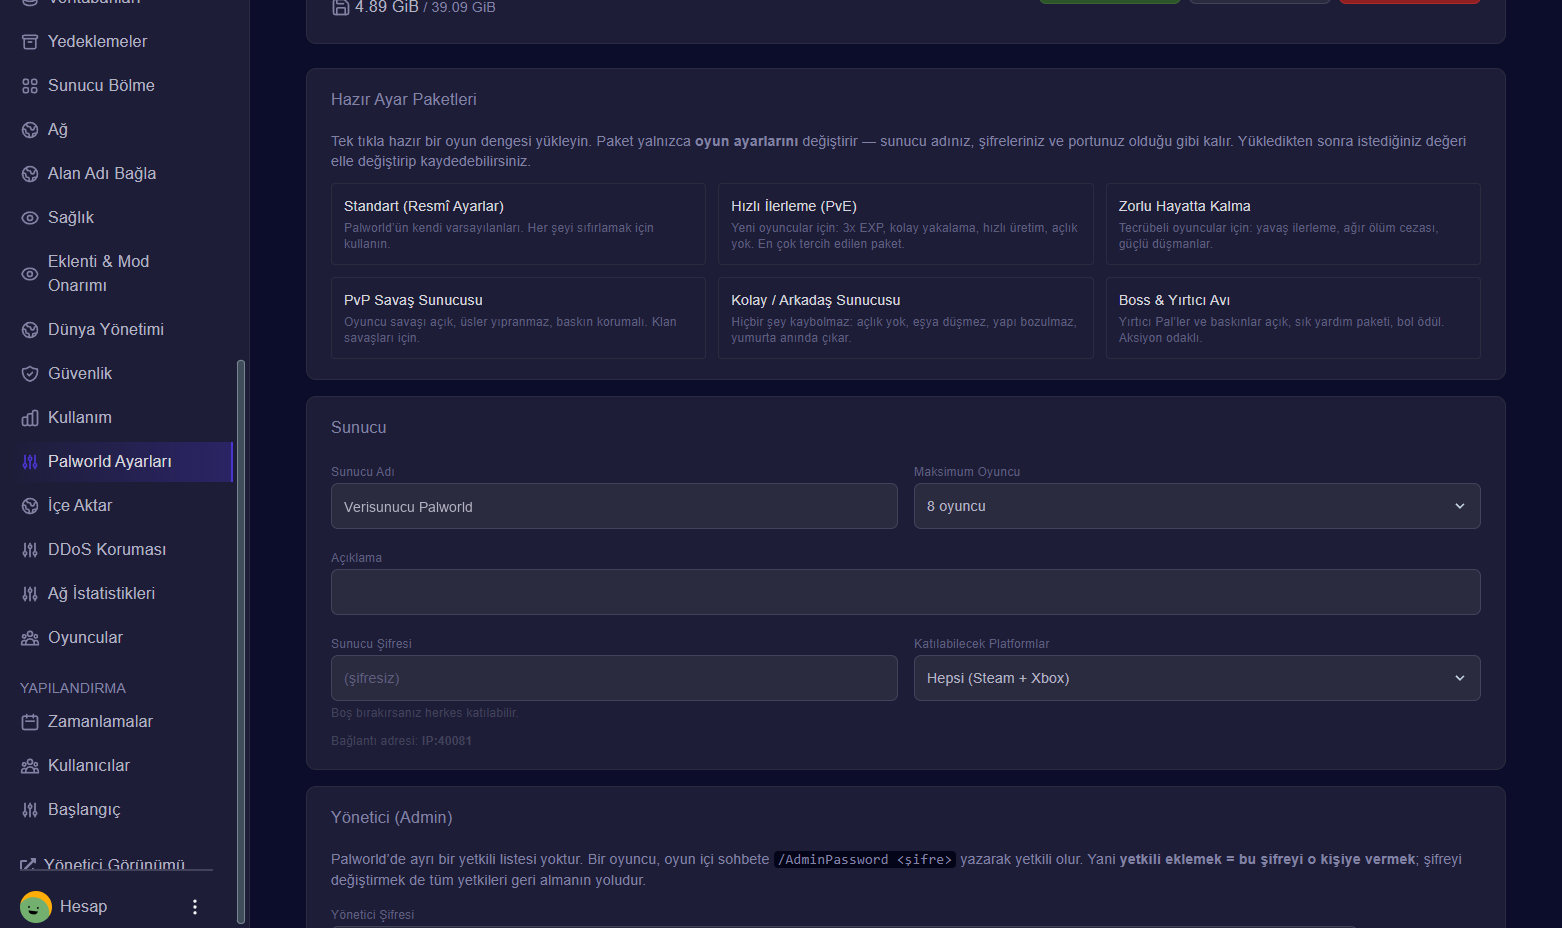Click the Güvenlik shield icon
Screen dimensions: 1562x928
point(30,374)
